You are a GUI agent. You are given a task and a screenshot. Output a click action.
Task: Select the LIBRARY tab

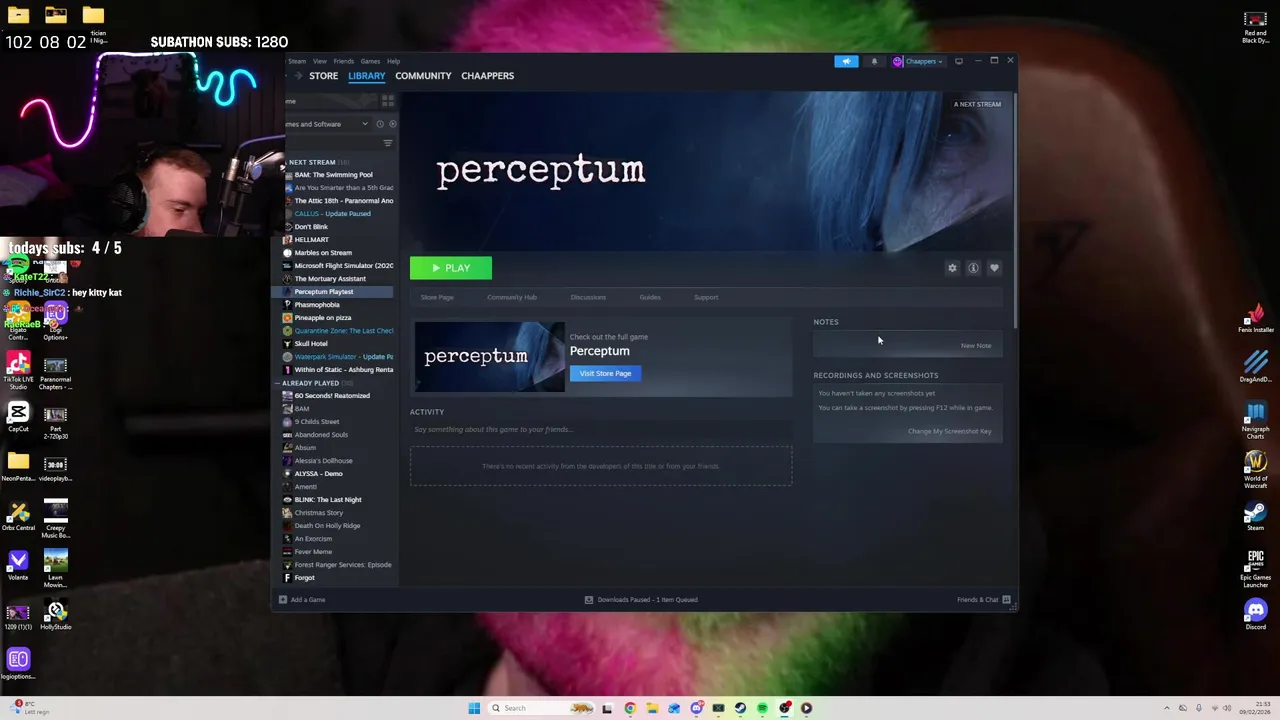click(x=366, y=76)
